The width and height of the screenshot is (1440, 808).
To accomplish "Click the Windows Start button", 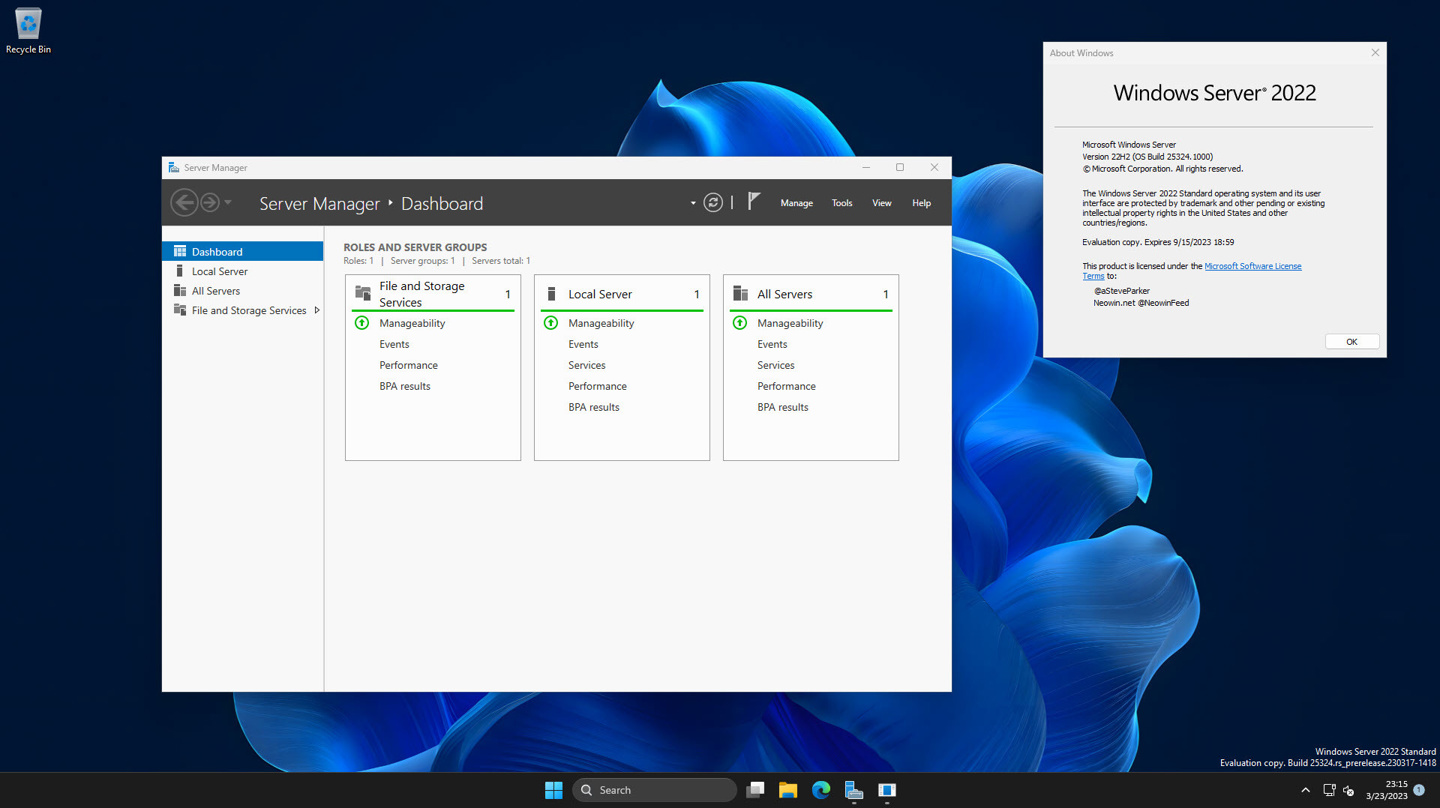I will click(553, 790).
